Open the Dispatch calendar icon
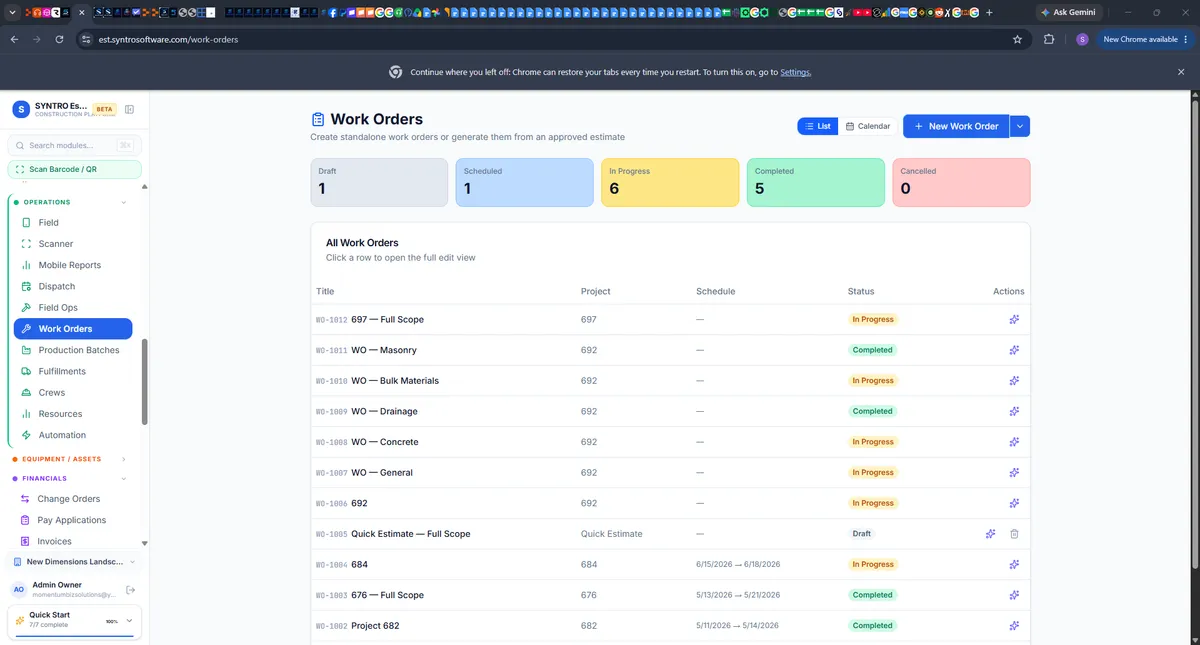The width and height of the screenshot is (1200, 645). pos(26,286)
